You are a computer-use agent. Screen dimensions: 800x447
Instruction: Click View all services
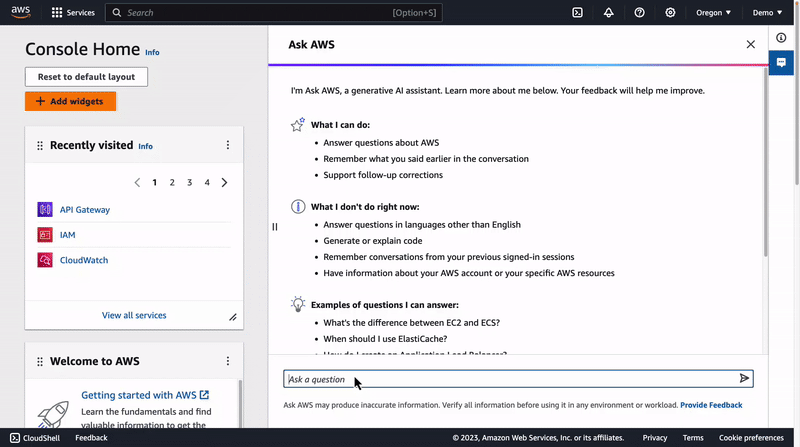click(134, 315)
